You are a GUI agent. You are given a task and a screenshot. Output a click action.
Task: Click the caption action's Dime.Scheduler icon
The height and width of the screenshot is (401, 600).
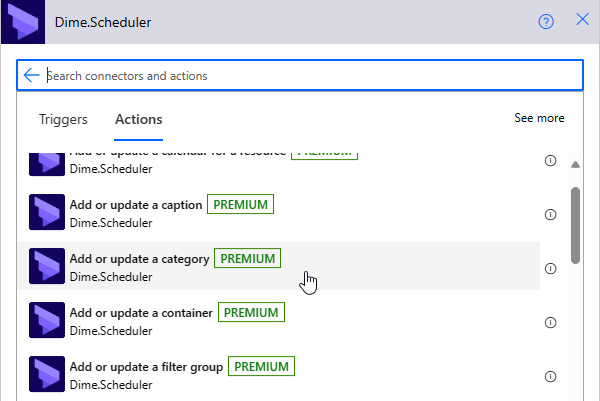pos(47,213)
